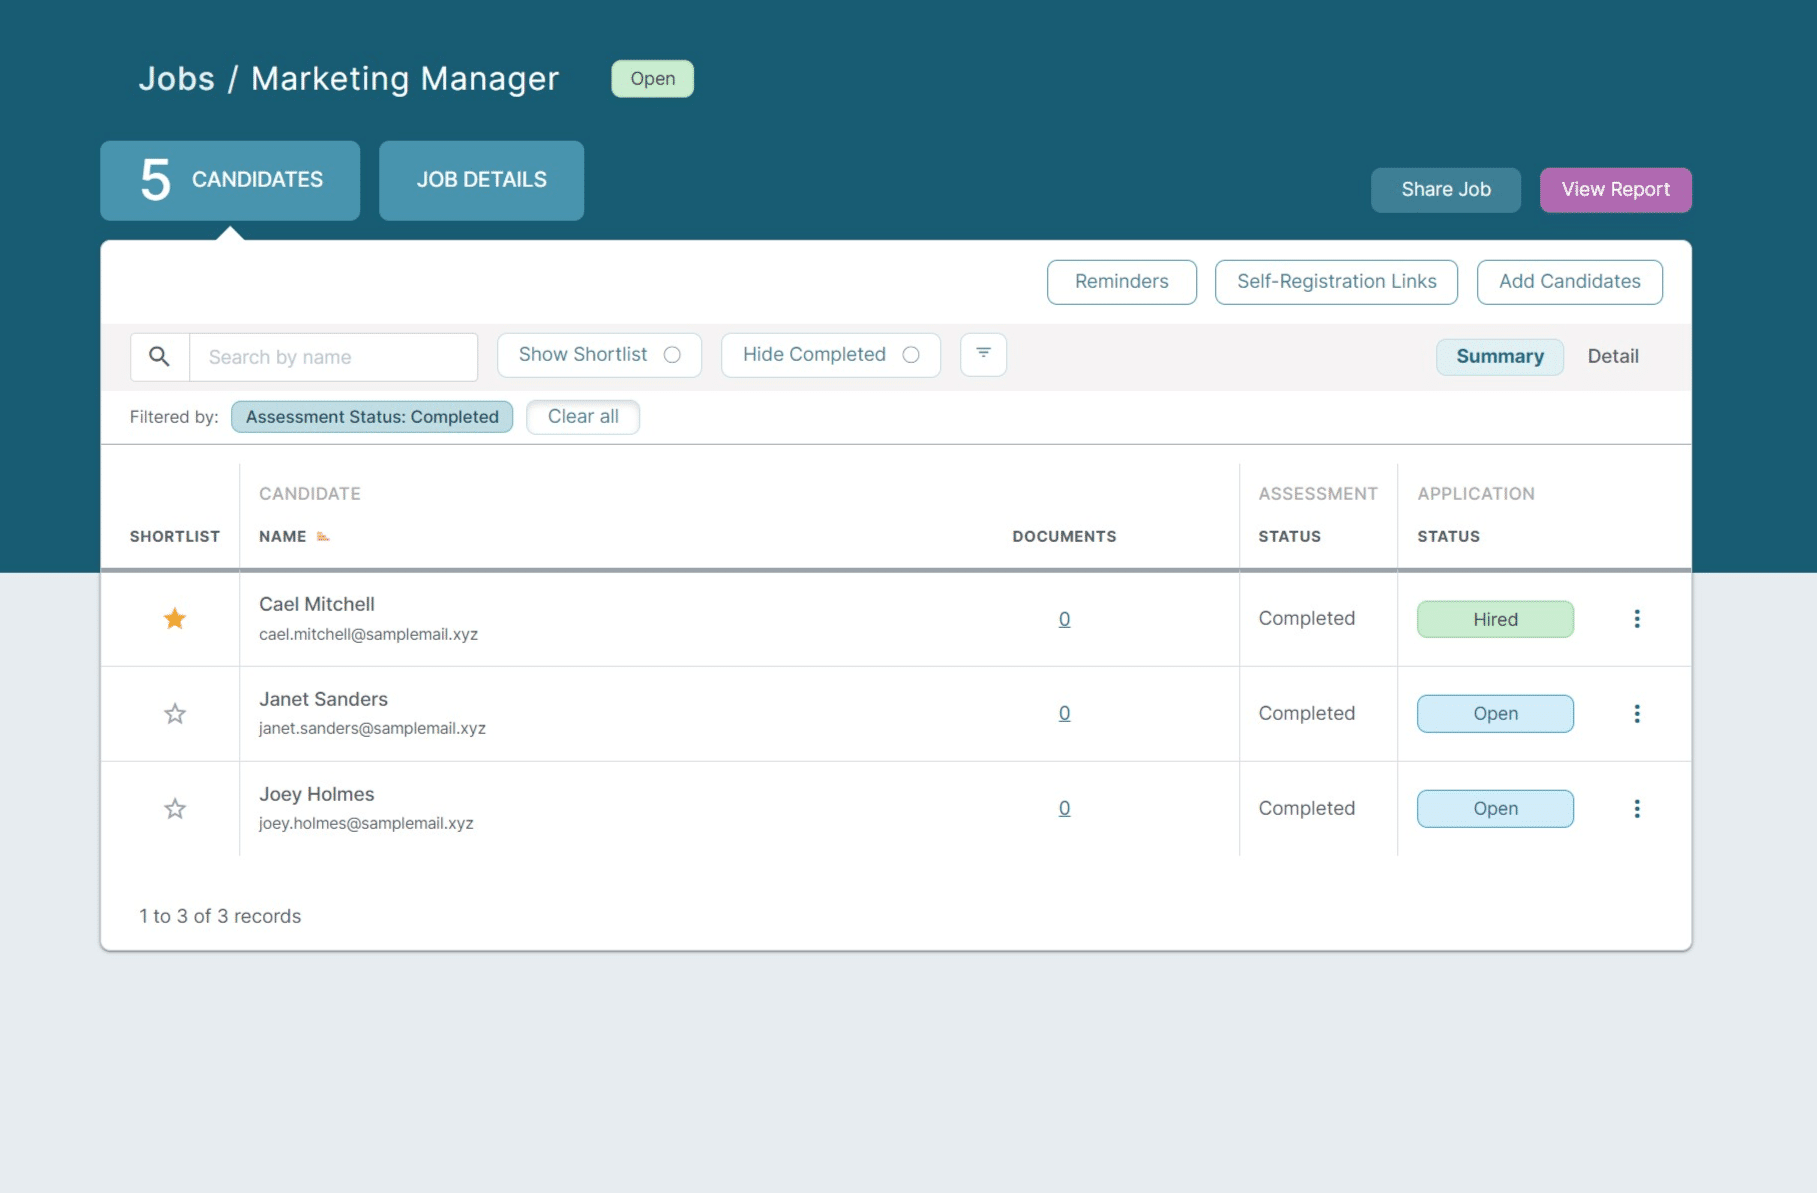Click Add Candidates button

[x=1569, y=282]
